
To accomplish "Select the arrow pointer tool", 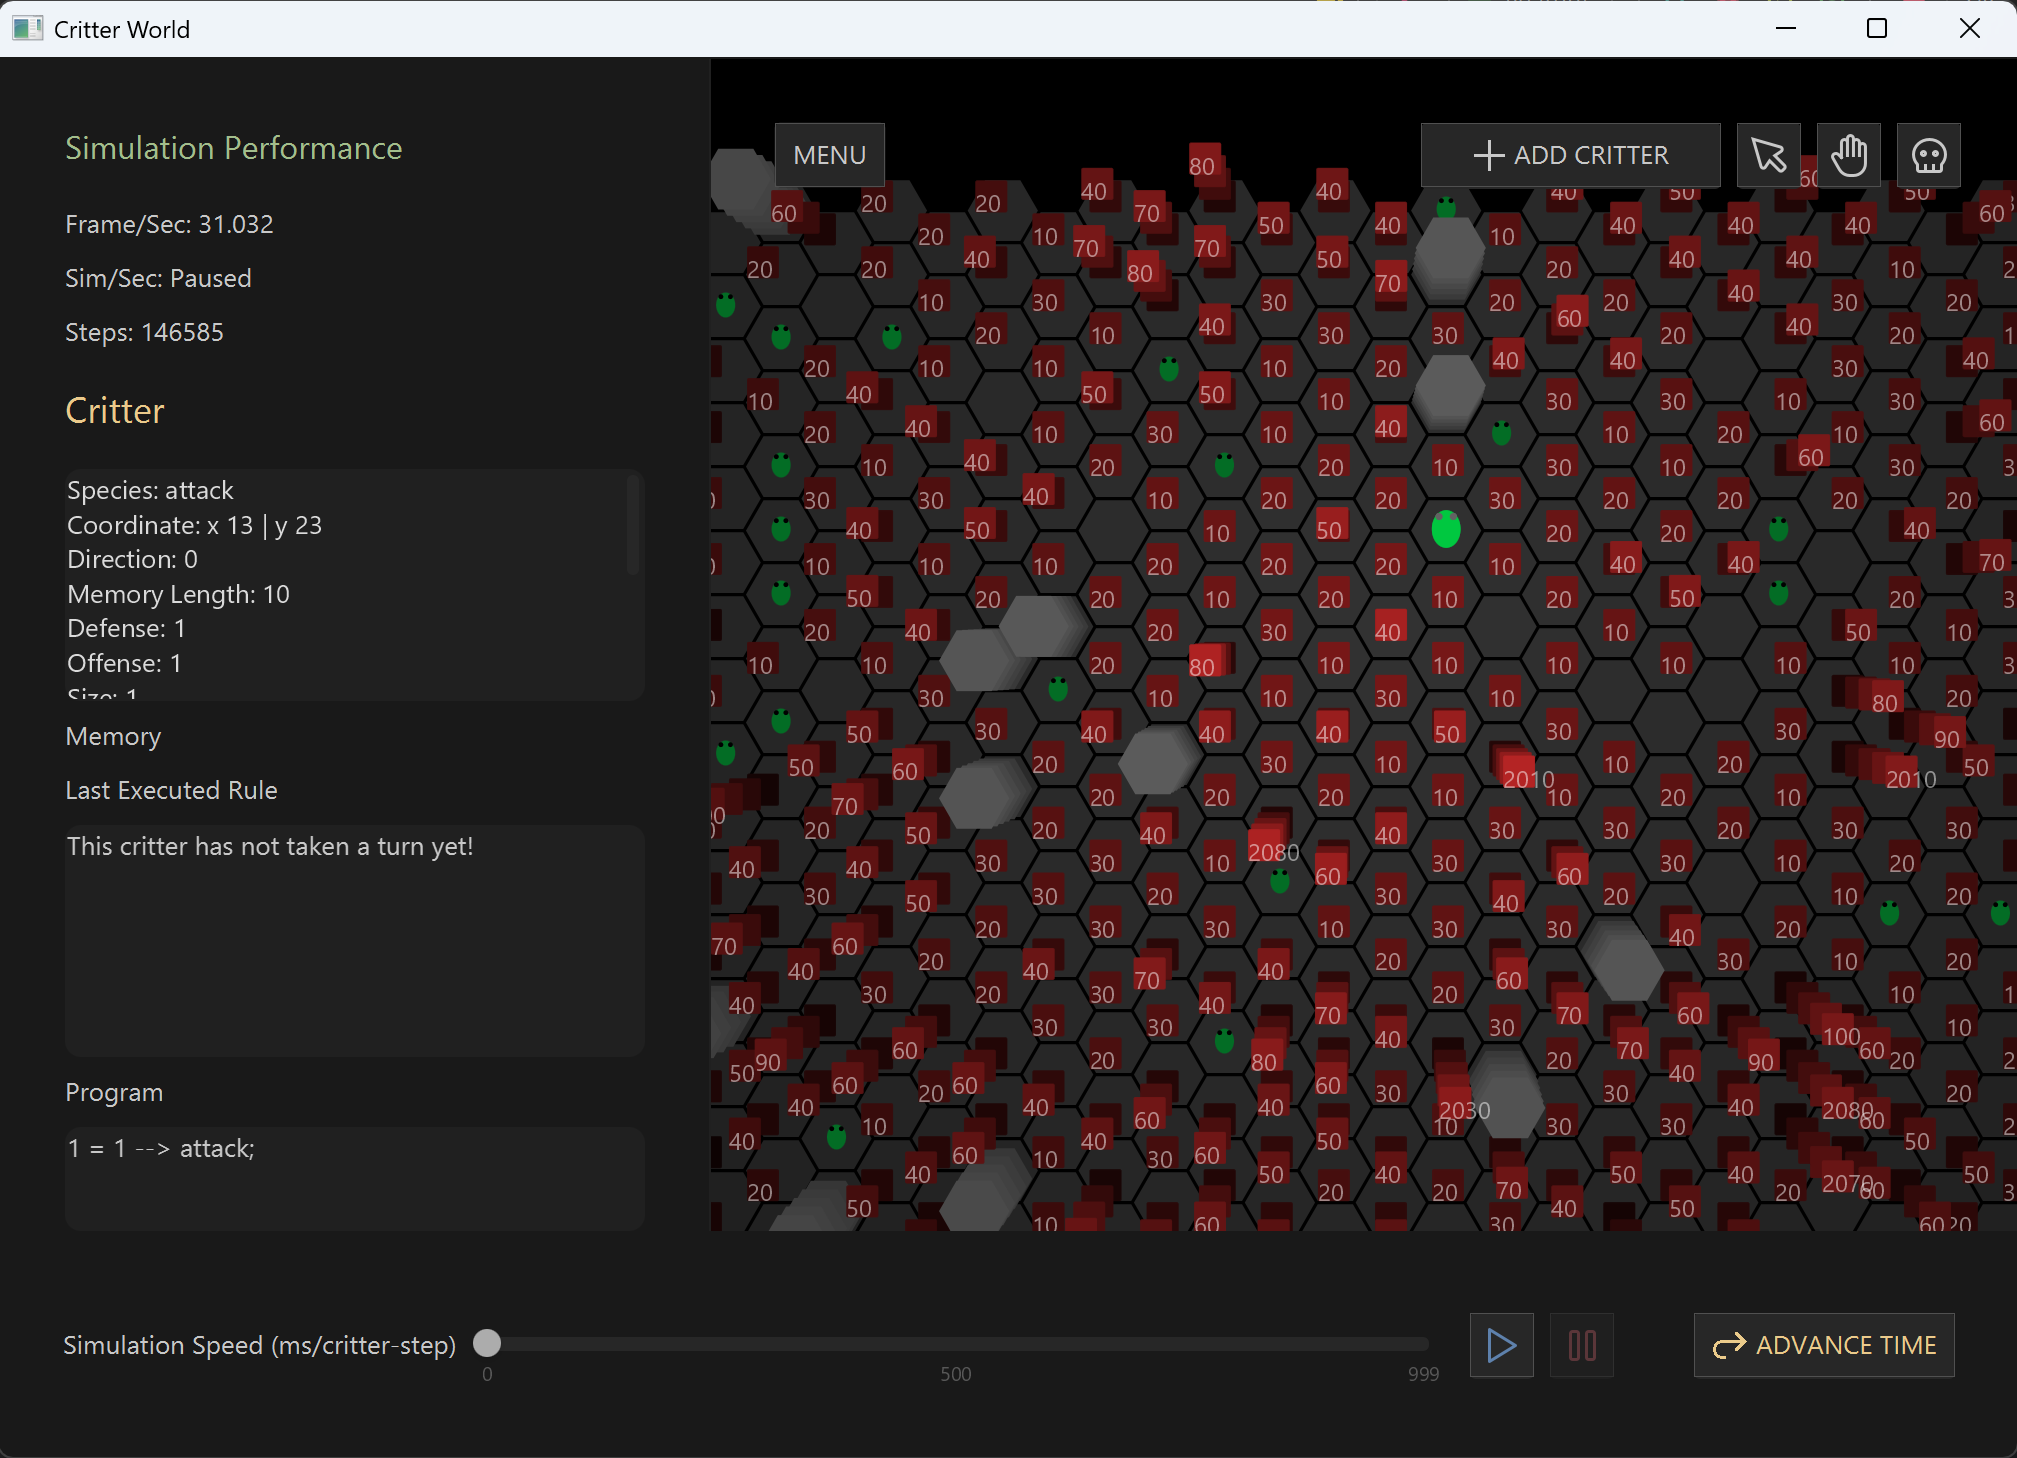I will point(1768,155).
